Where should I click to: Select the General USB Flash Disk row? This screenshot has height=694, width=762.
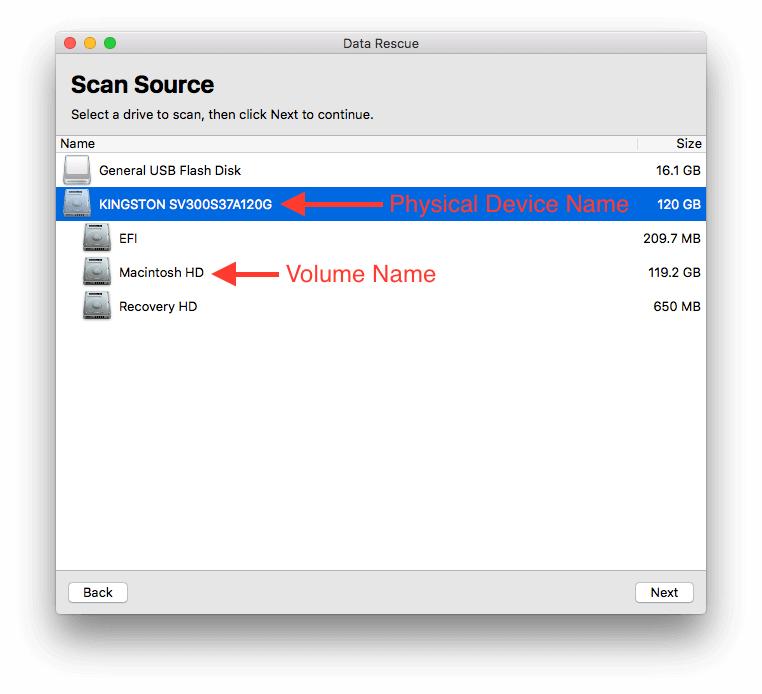point(381,170)
